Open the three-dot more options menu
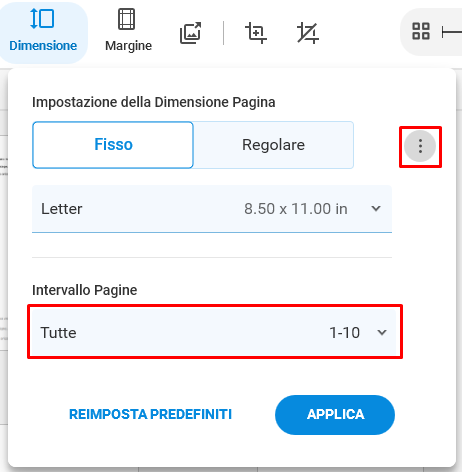The image size is (462, 472). point(420,146)
